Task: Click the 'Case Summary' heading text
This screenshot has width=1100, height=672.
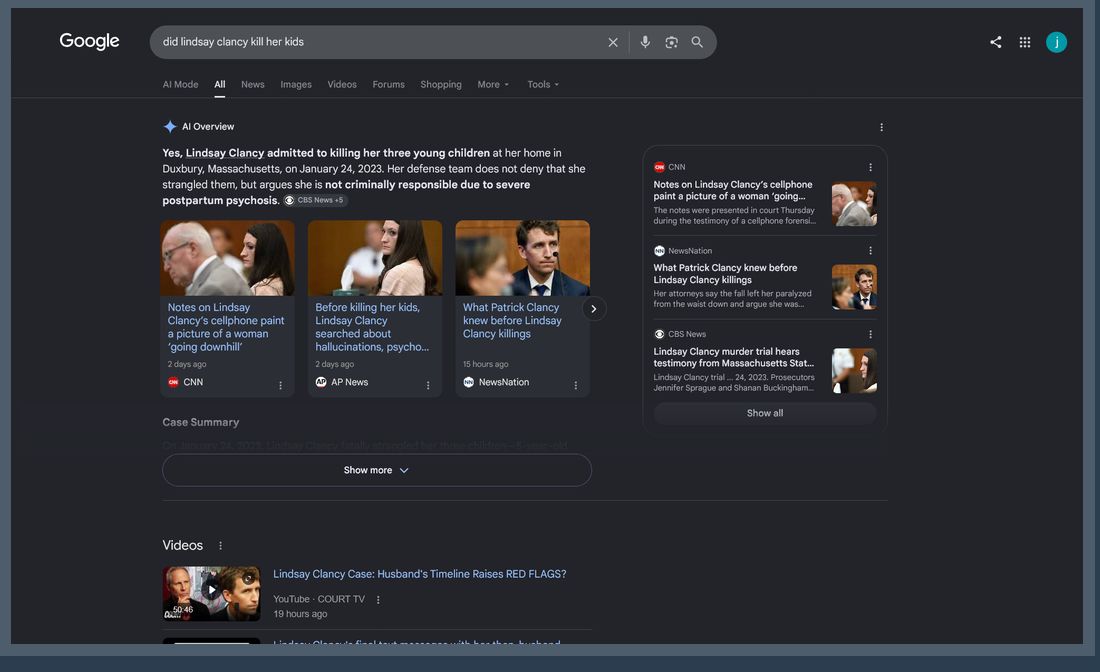Action: (x=201, y=422)
